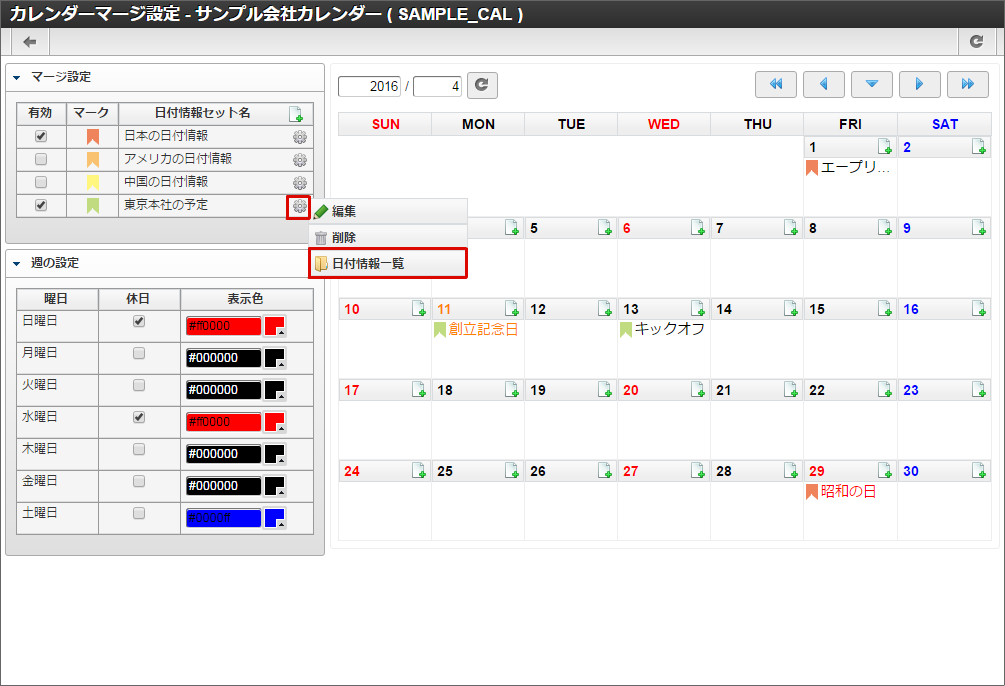This screenshot has height=686, width=1005.
Task: Refresh calendar beside month field
Action: [x=482, y=86]
